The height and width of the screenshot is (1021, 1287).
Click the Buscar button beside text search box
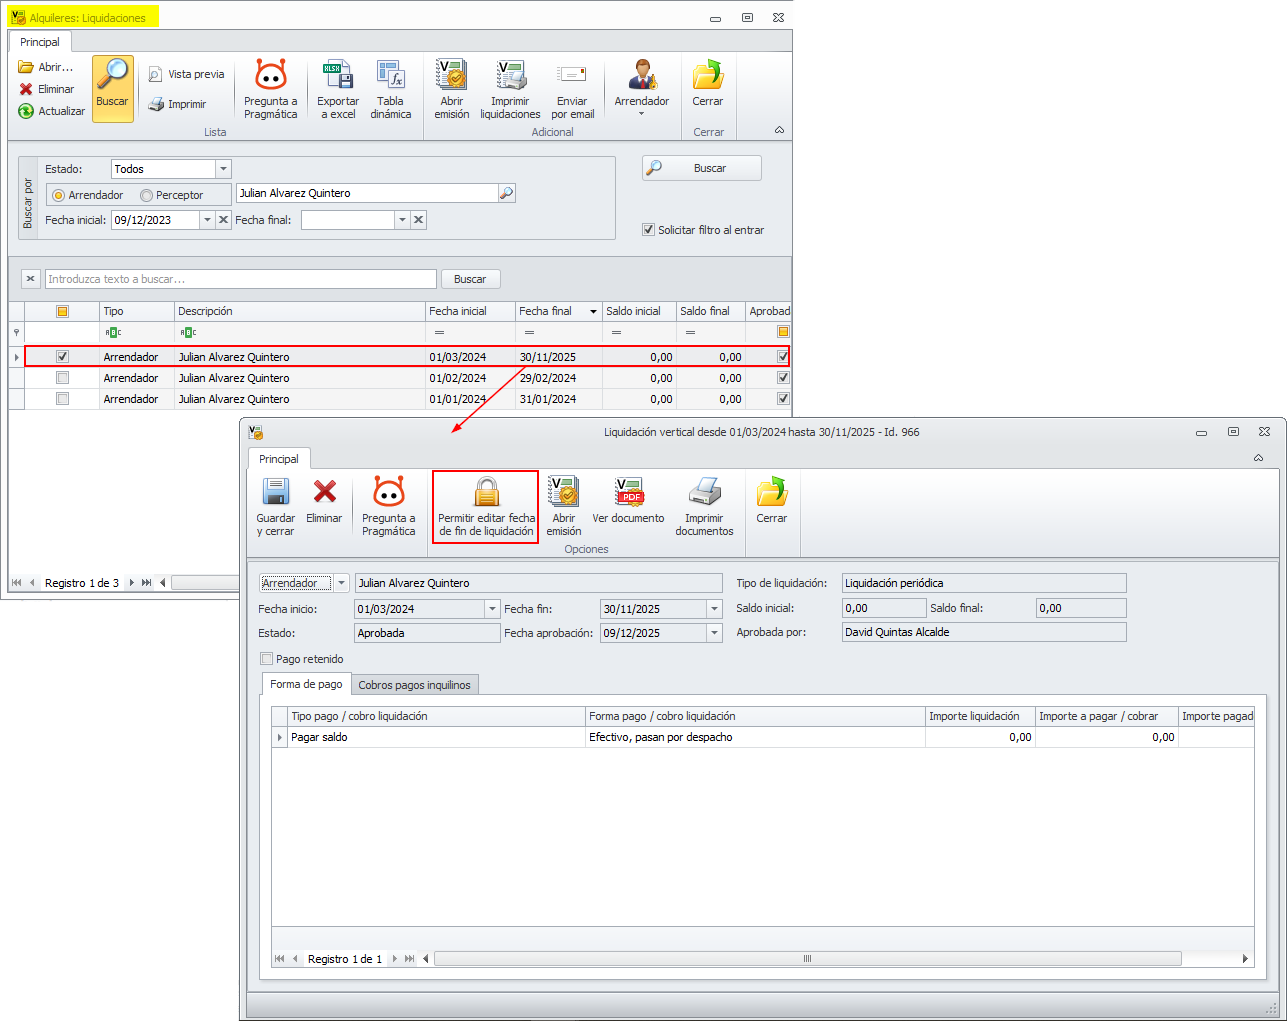[x=470, y=279]
